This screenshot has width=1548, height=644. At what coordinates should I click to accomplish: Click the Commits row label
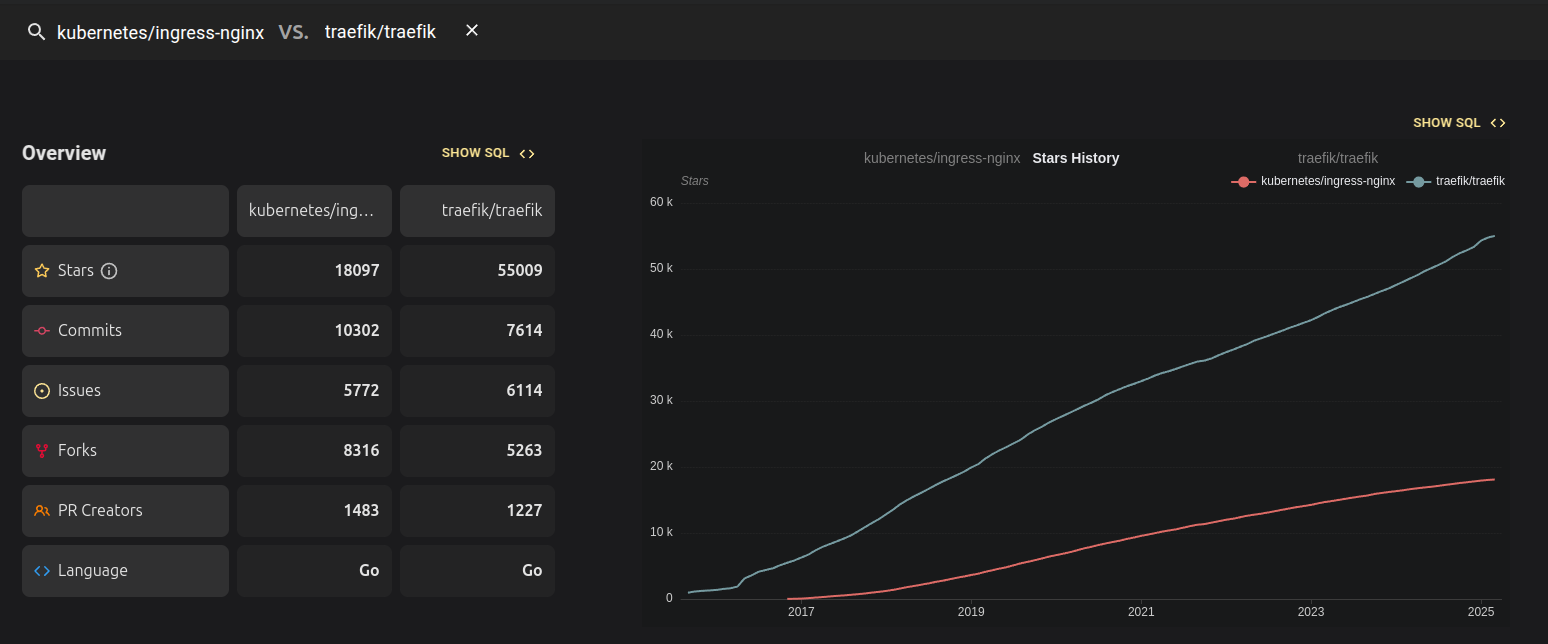pos(90,331)
